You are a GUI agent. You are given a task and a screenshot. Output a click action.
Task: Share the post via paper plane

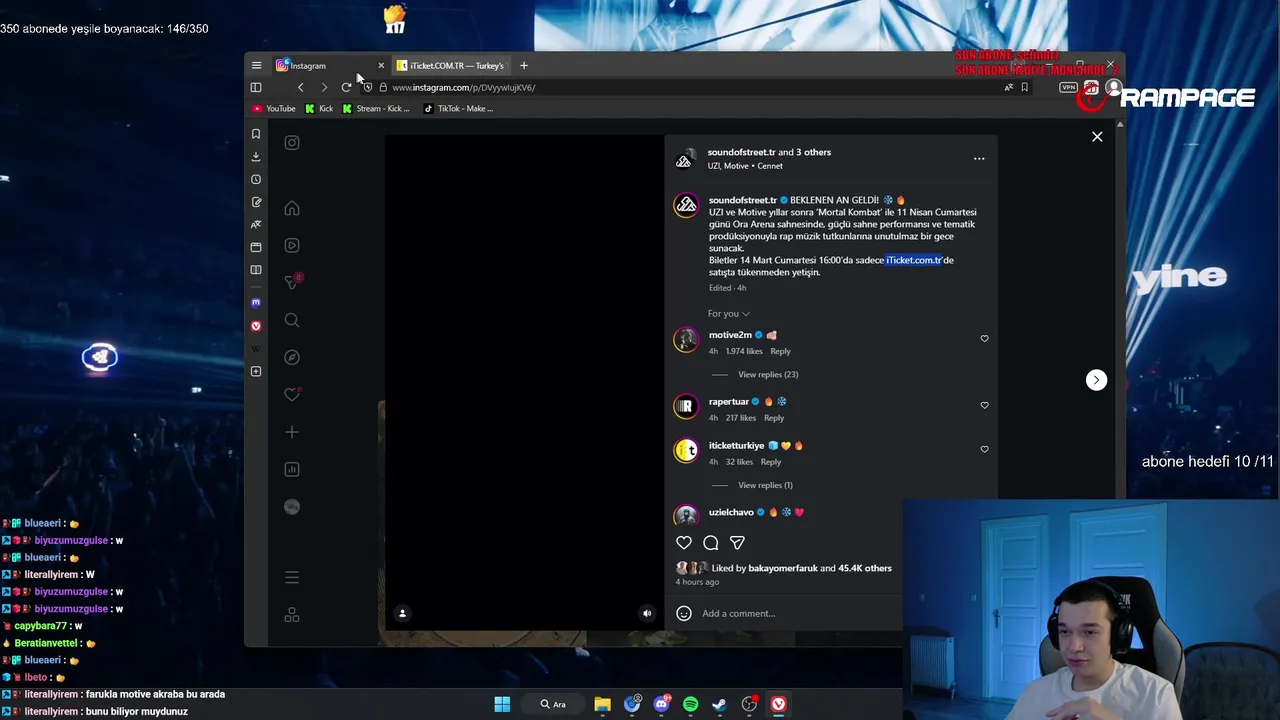(x=737, y=543)
